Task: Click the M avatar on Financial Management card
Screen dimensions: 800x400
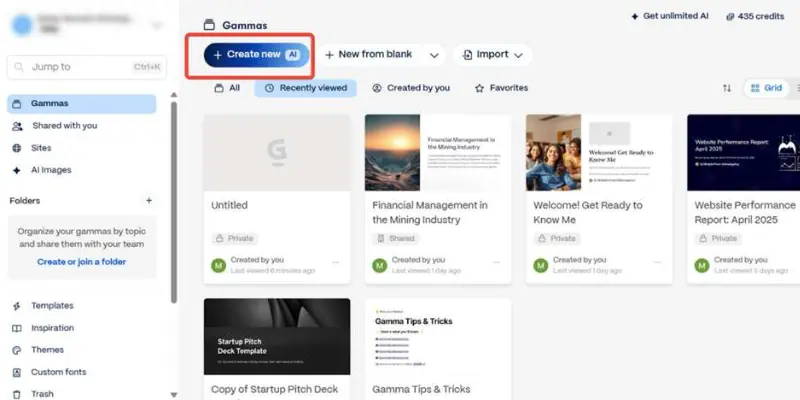Action: pos(380,265)
